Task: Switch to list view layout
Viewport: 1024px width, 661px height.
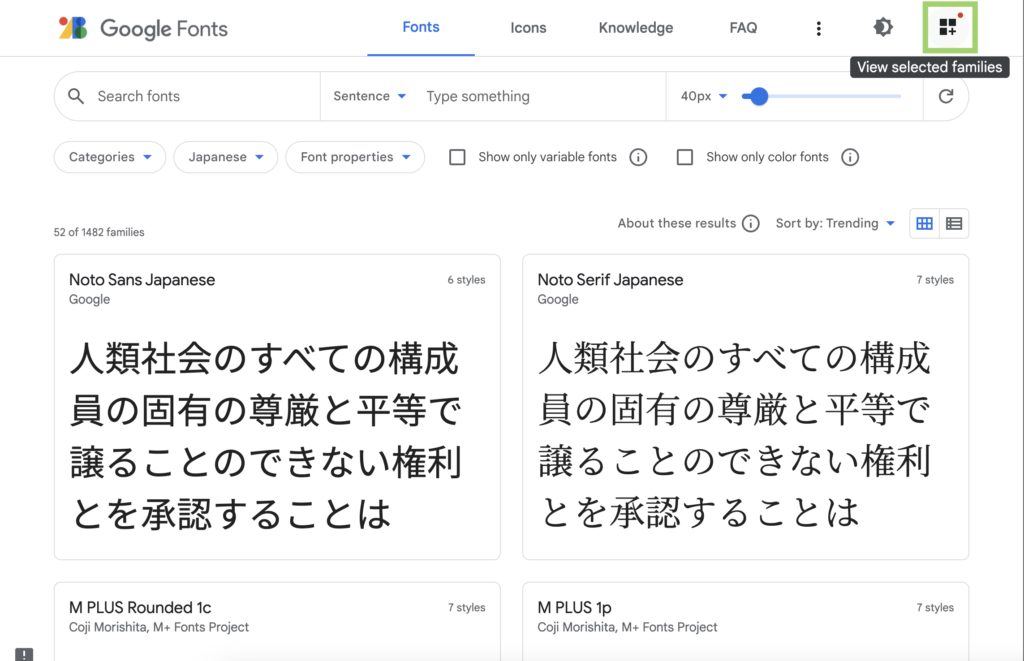Action: (954, 224)
